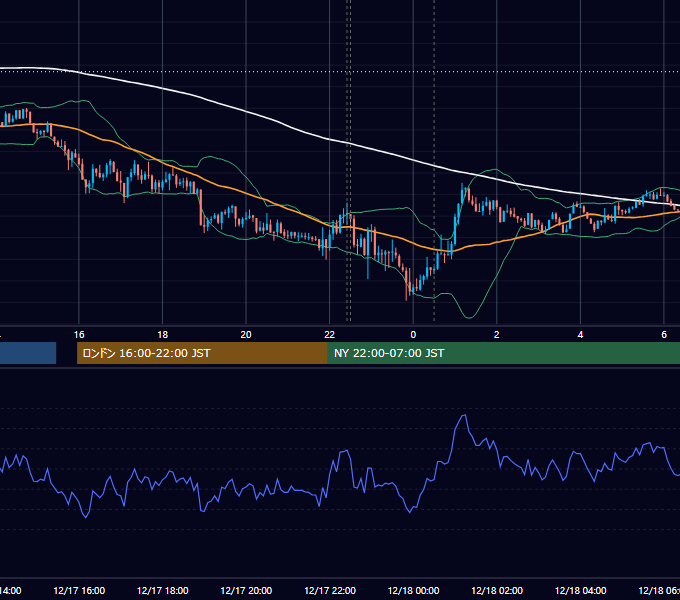The height and width of the screenshot is (600, 680).
Task: Click the 12/18 02:00 date label
Action: coord(497,590)
